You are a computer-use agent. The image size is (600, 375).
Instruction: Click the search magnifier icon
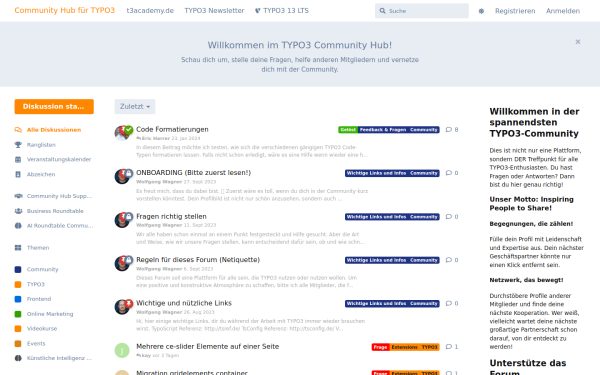(382, 11)
